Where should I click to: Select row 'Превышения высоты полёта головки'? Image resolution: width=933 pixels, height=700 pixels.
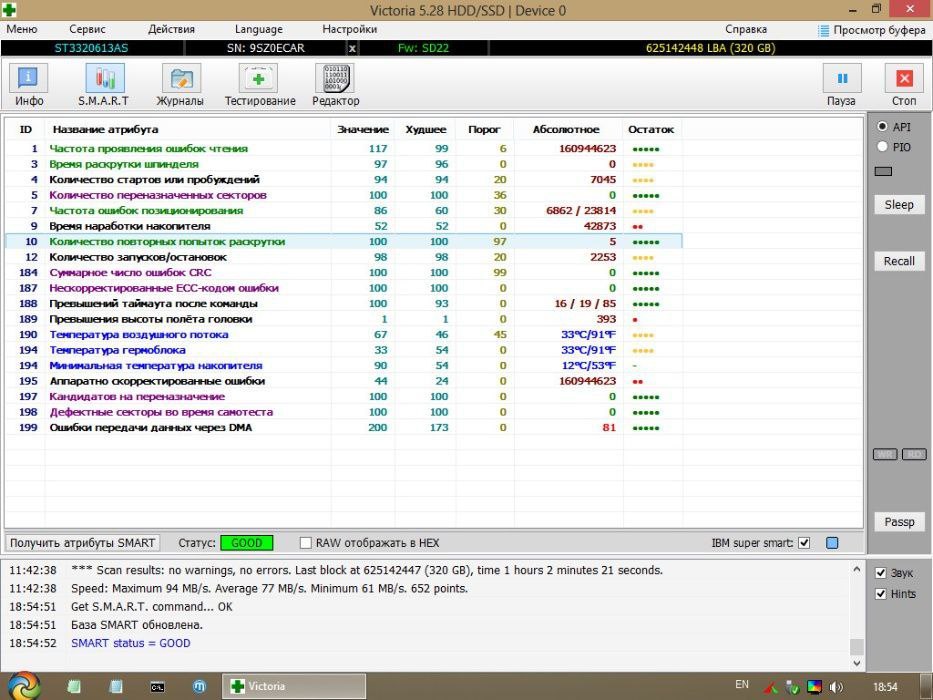click(343, 319)
